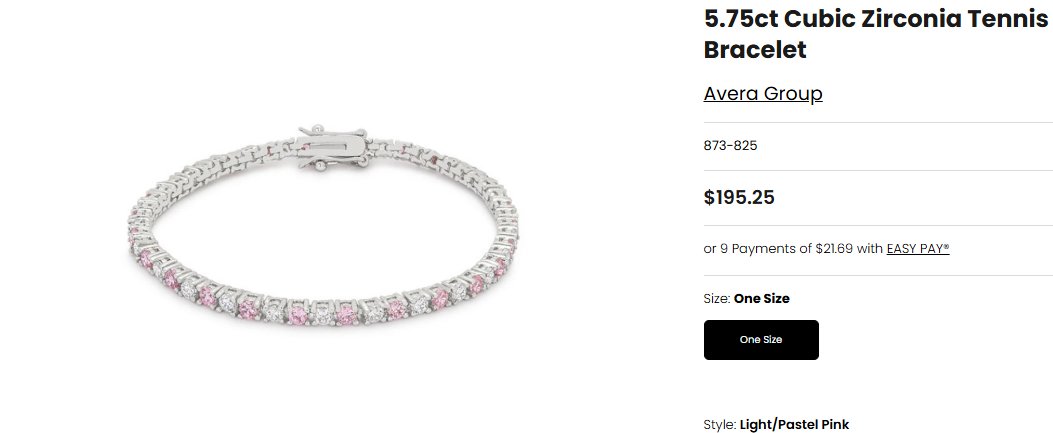The image size is (1053, 433).
Task: Click the word Style before Light/Pastel Pink
Action: [x=719, y=425]
